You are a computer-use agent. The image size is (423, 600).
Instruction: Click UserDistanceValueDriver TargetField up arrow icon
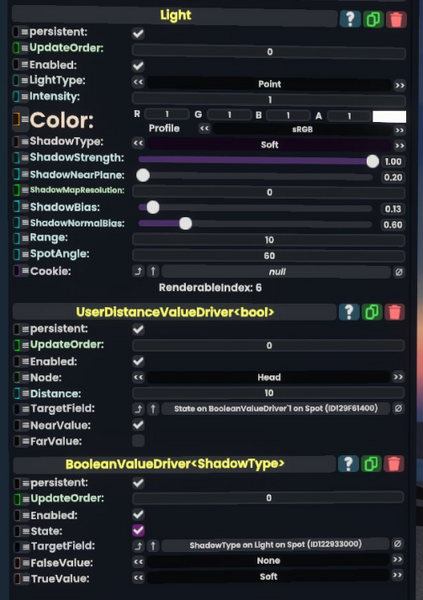[153, 409]
